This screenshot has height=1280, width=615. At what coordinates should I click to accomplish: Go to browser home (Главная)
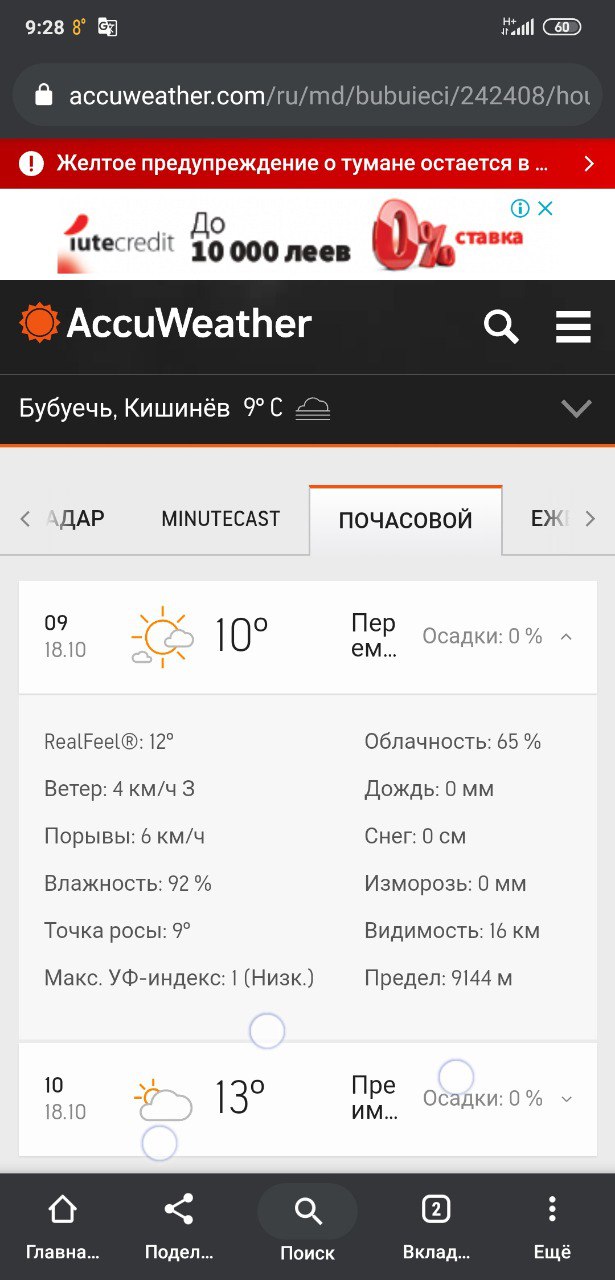[x=62, y=1224]
